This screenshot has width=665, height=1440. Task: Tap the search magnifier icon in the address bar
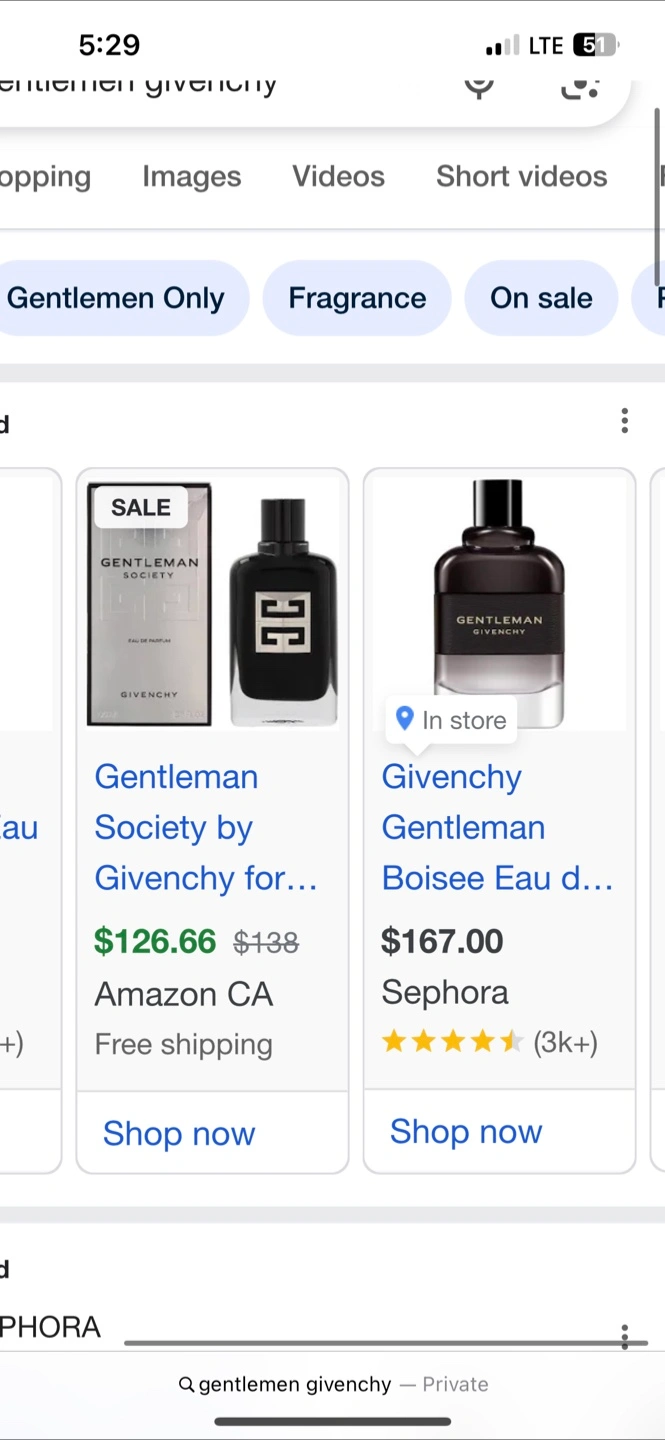coord(186,1385)
